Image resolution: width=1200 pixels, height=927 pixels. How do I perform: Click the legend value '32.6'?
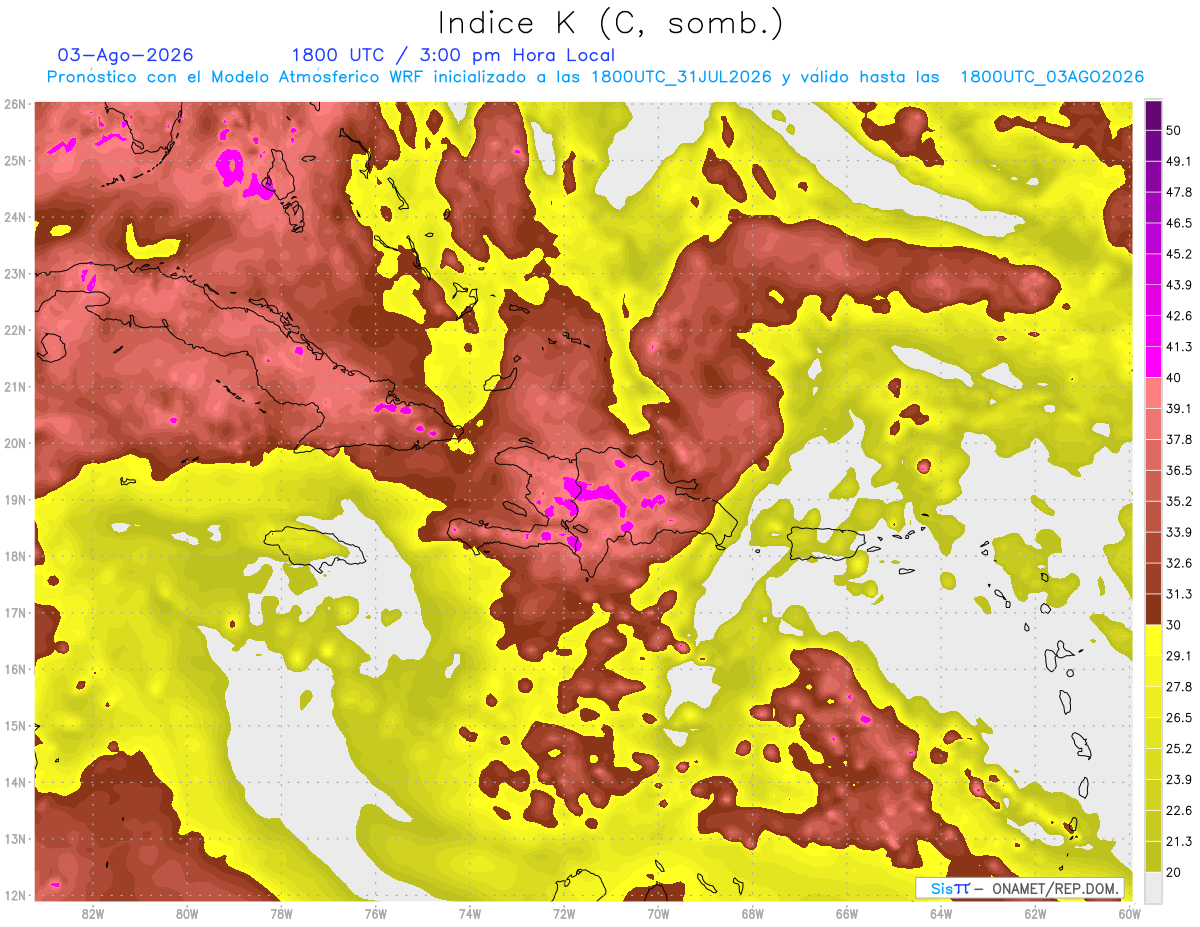click(x=1180, y=563)
